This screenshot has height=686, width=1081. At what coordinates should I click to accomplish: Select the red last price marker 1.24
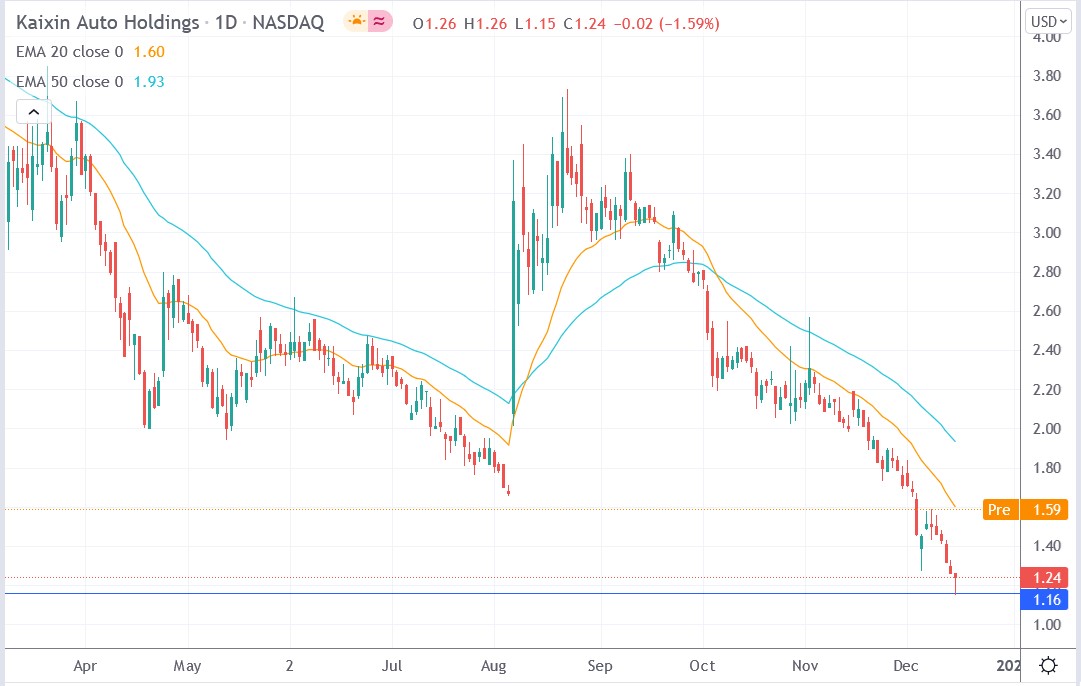tap(1044, 577)
